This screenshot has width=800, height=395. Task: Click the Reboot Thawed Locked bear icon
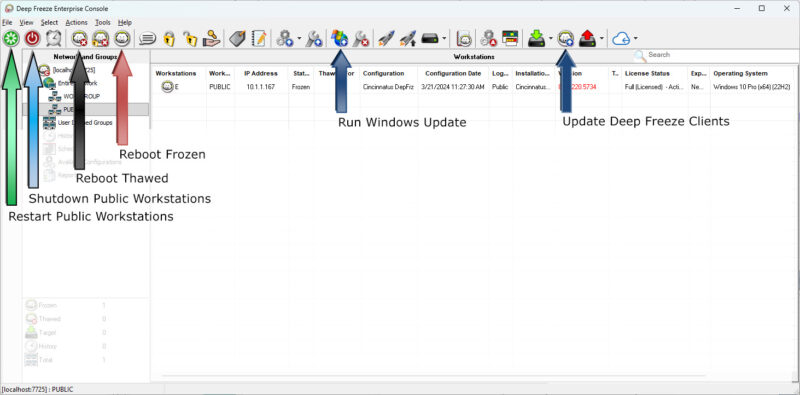[101, 38]
